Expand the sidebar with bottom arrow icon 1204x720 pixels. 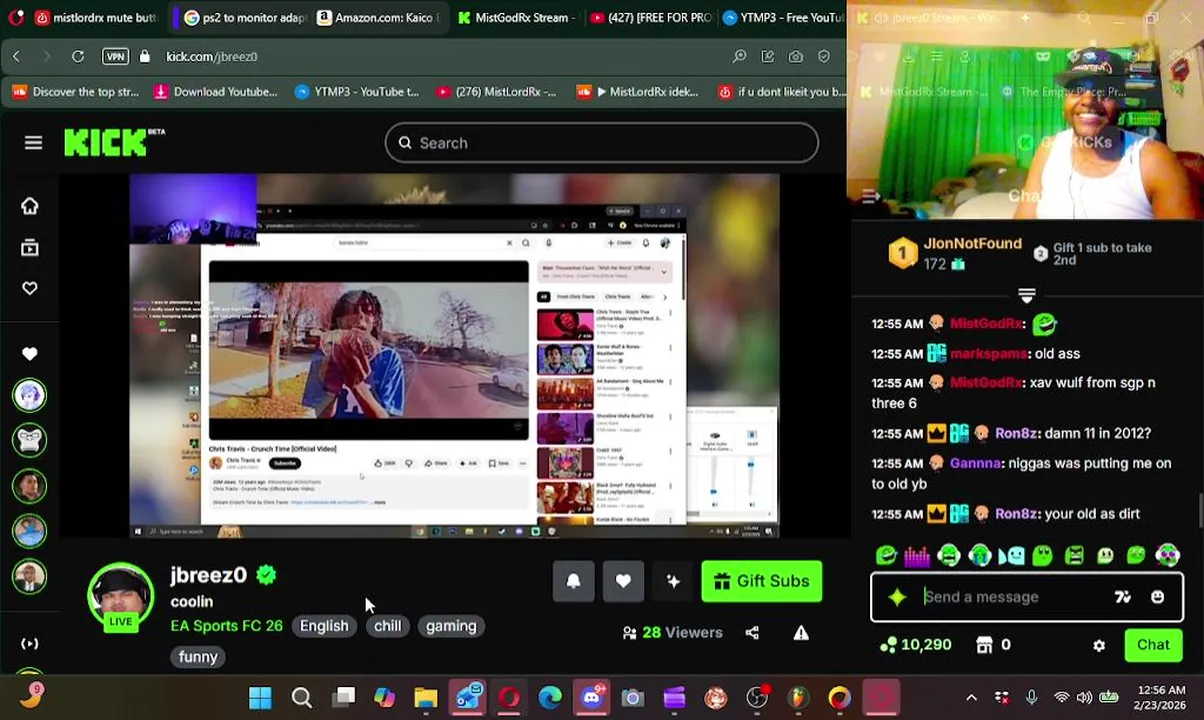(30, 644)
